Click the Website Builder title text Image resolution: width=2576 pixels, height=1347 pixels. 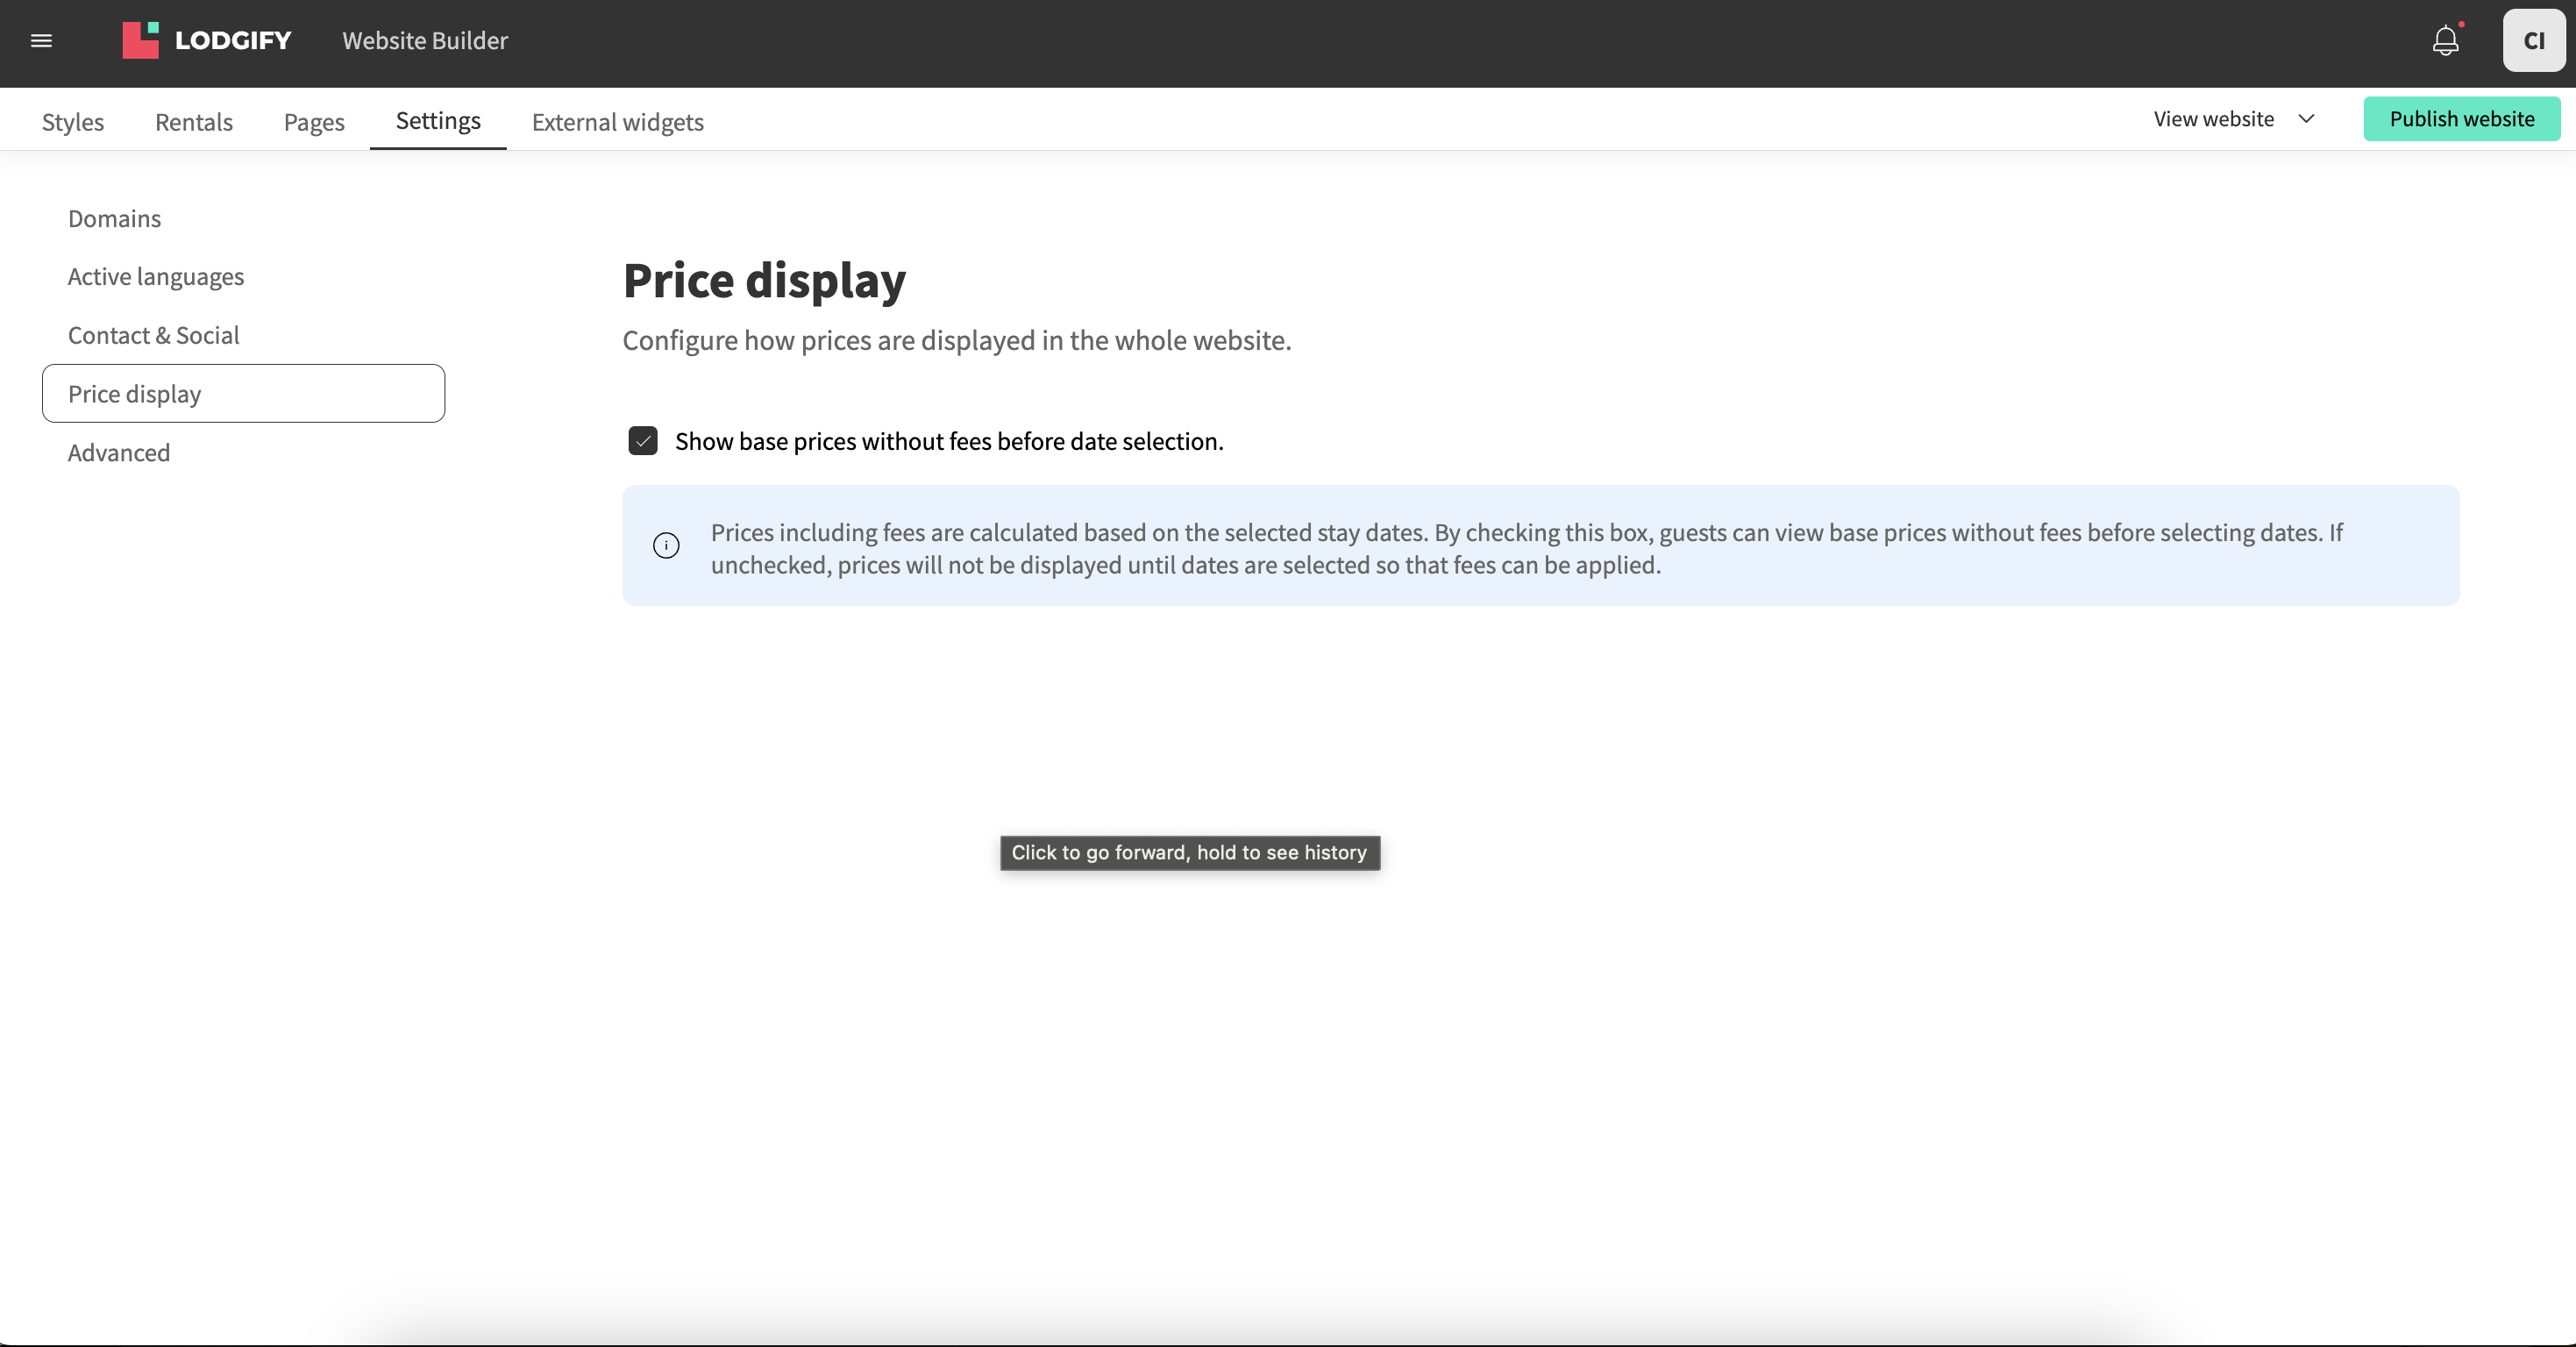(425, 41)
